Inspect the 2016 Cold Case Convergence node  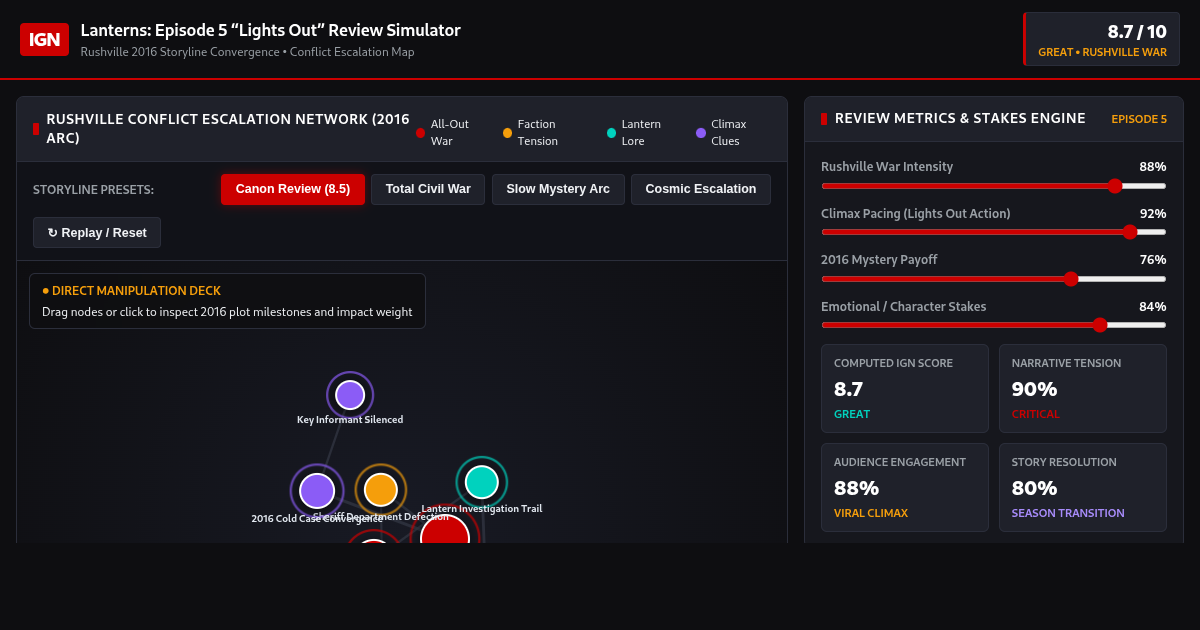coord(317,491)
